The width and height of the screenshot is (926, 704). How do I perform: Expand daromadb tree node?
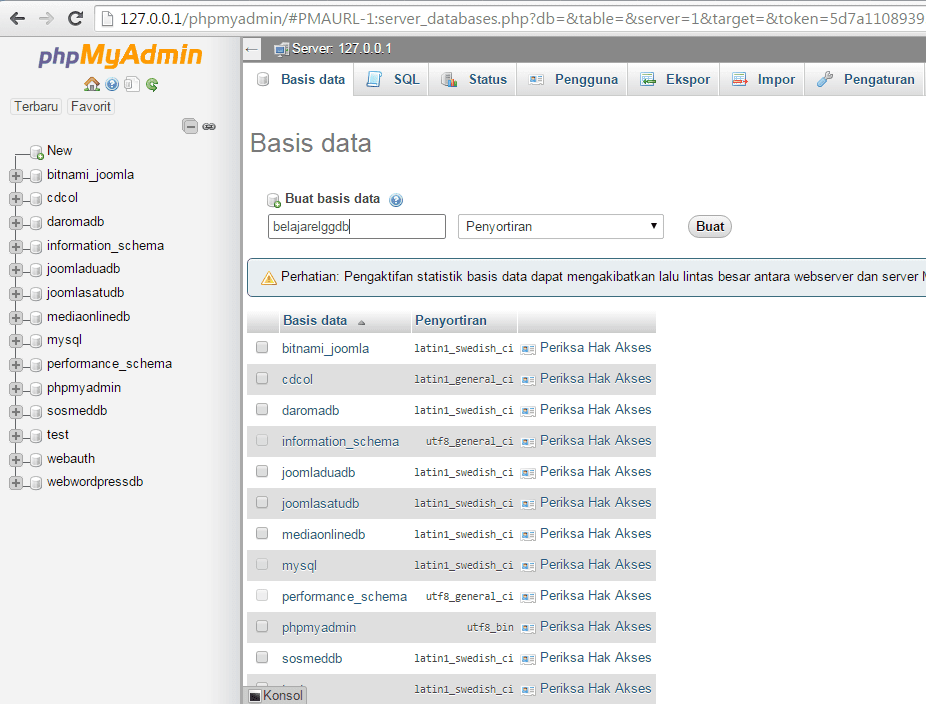(16, 223)
